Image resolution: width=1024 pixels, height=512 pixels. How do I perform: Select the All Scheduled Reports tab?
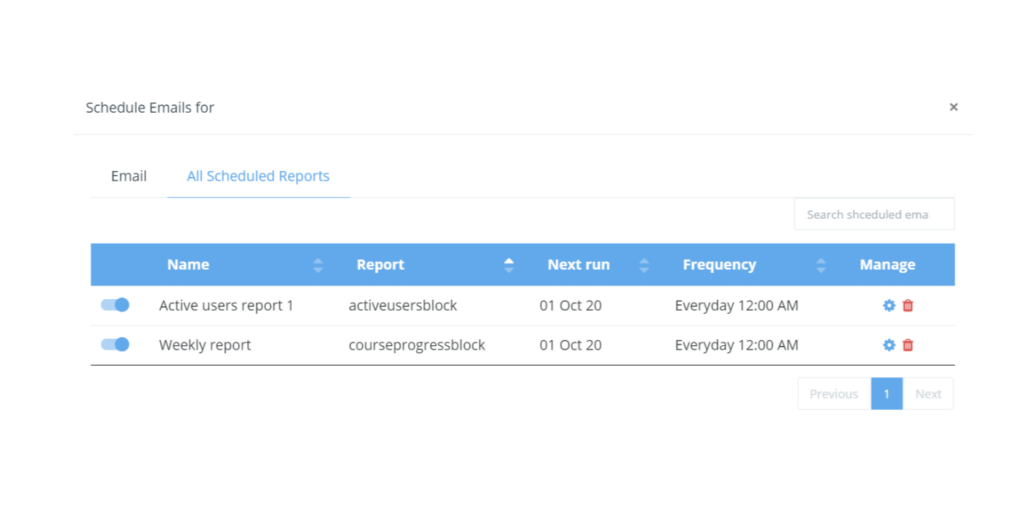258,176
